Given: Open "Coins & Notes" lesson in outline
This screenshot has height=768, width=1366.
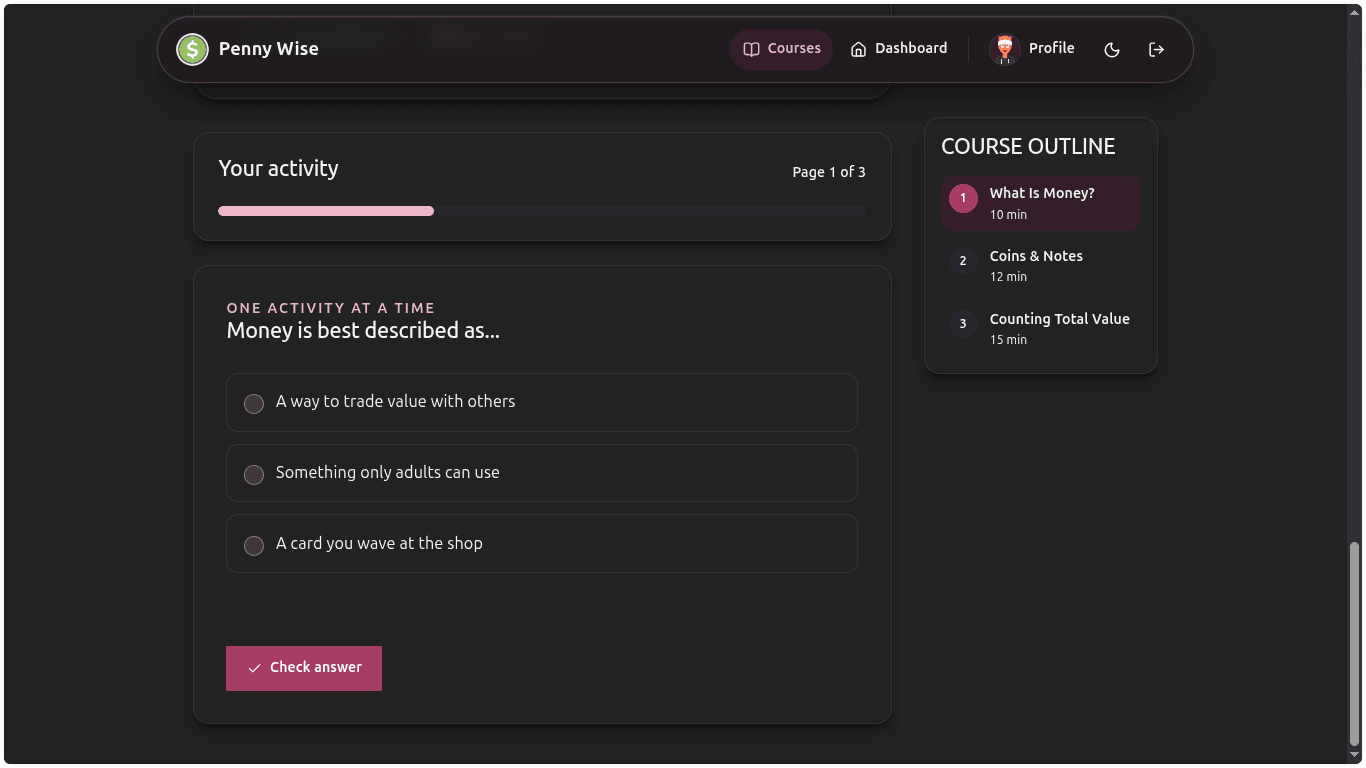Looking at the screenshot, I should click(1041, 266).
